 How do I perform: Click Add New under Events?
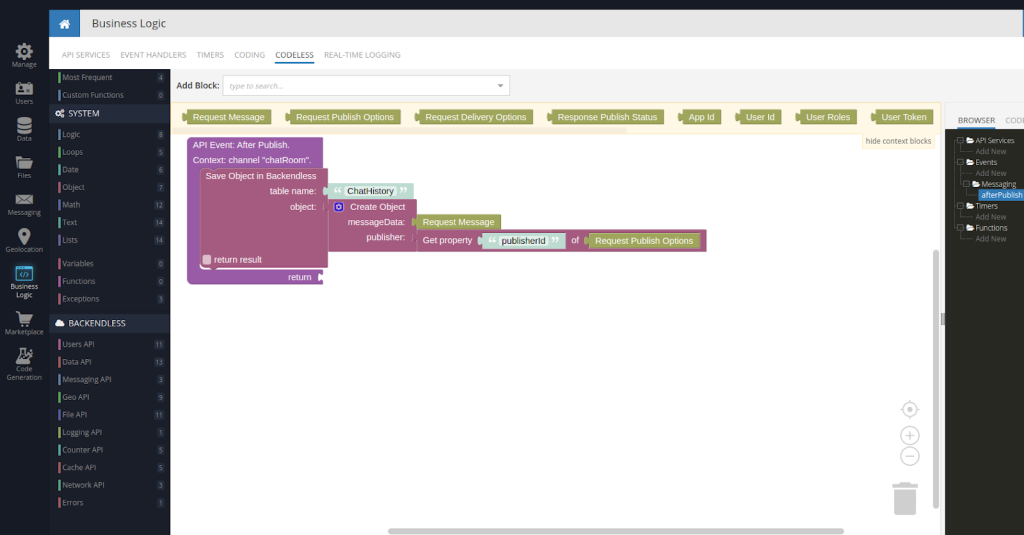[991, 173]
